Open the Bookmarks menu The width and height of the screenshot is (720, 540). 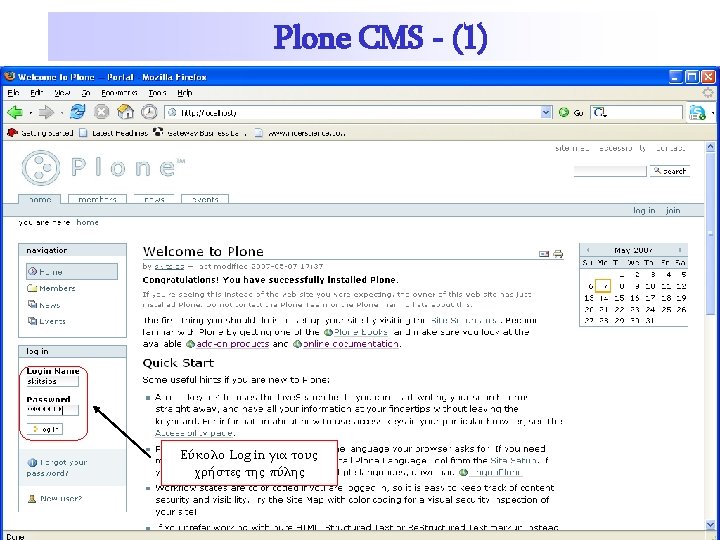(x=119, y=93)
